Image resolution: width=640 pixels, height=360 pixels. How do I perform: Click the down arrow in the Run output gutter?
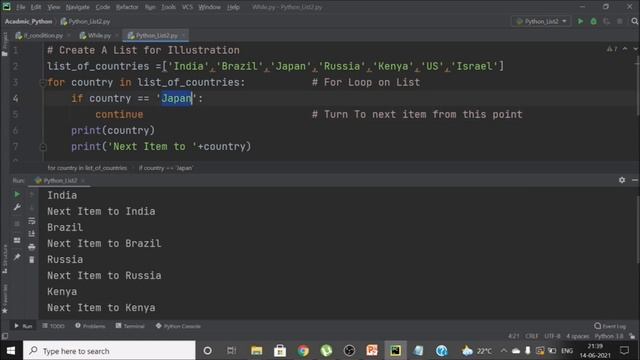(x=32, y=208)
